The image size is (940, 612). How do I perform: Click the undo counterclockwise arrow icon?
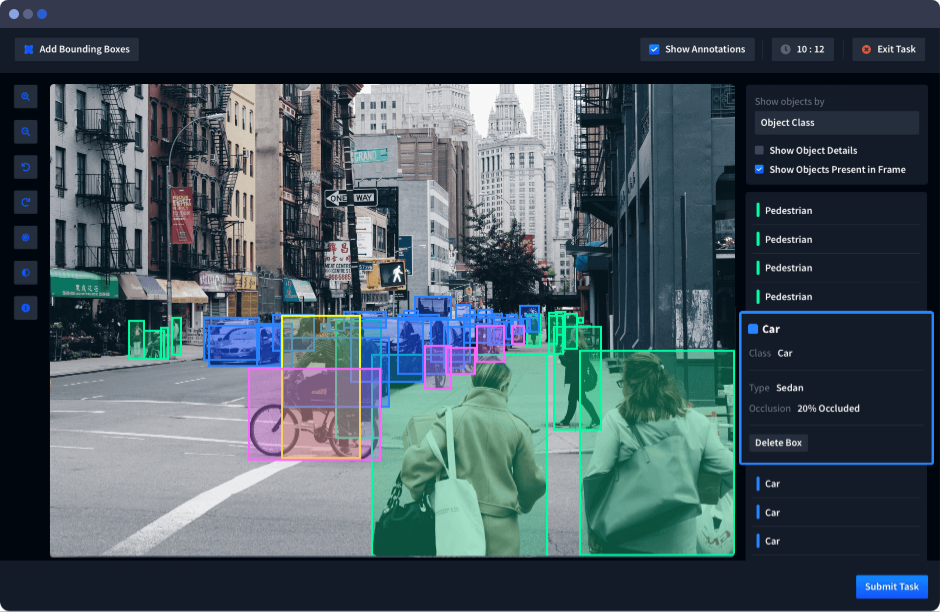click(x=26, y=166)
